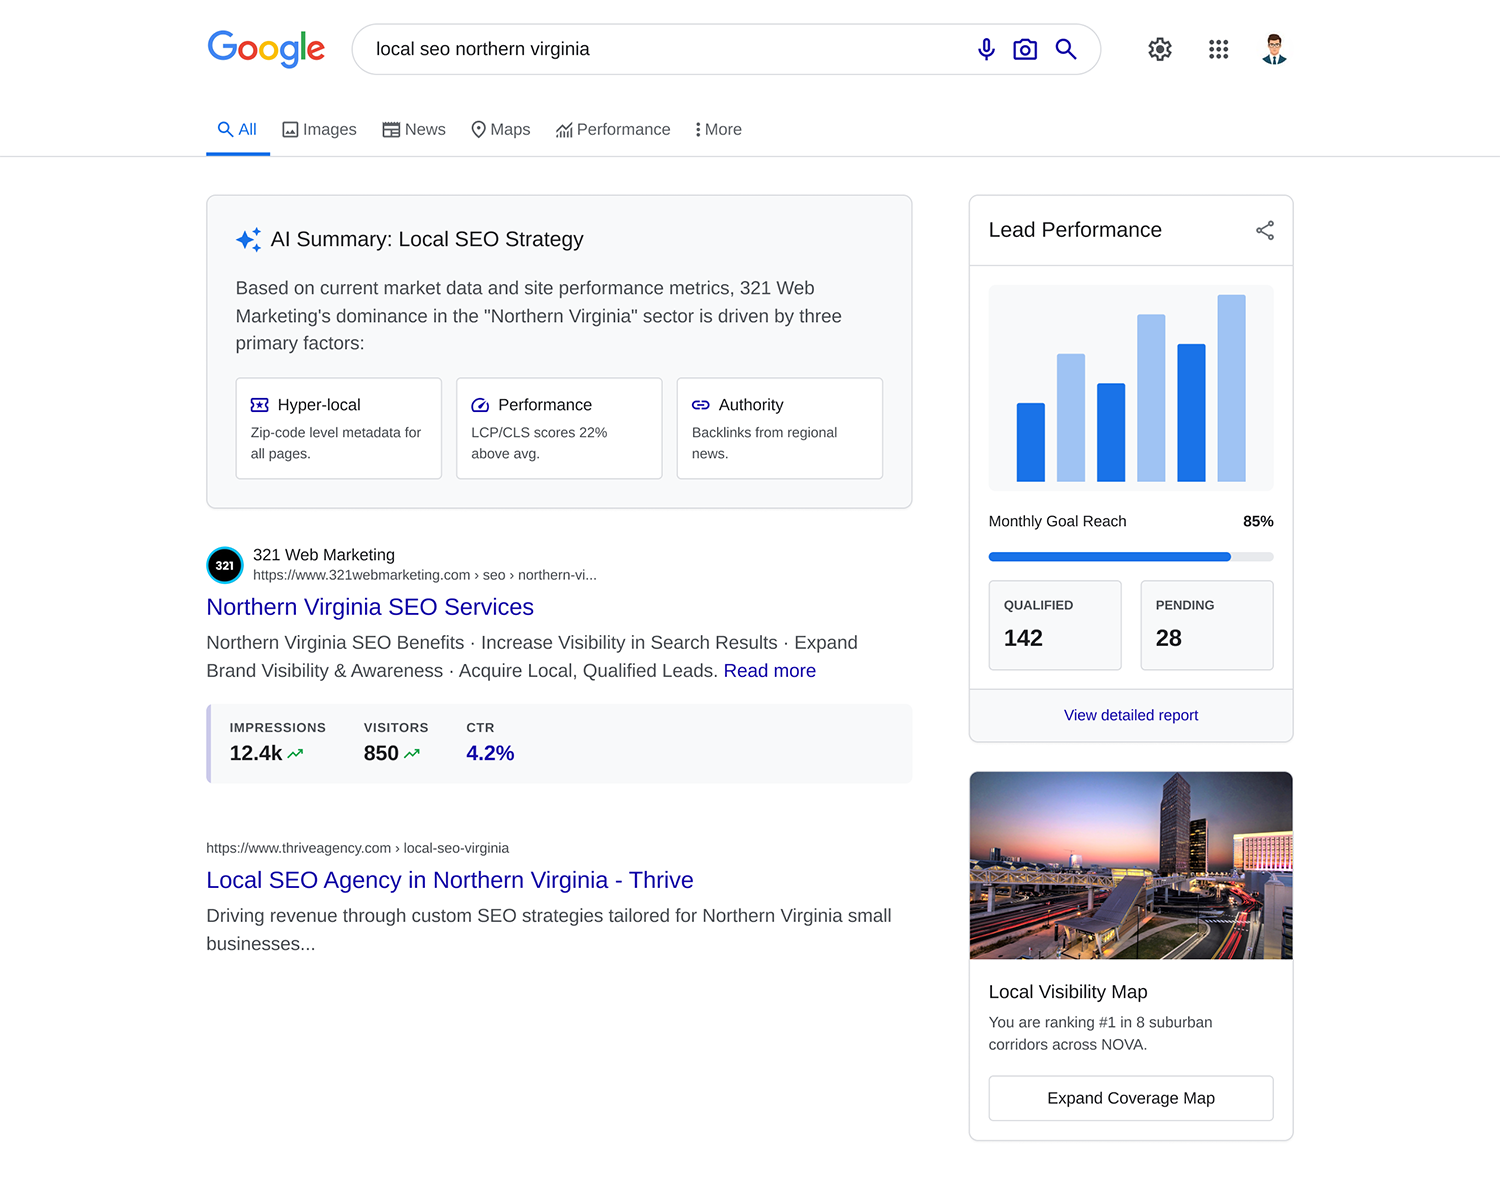This screenshot has width=1500, height=1178.
Task: Click the Hyper-local ticket icon
Action: tap(260, 405)
